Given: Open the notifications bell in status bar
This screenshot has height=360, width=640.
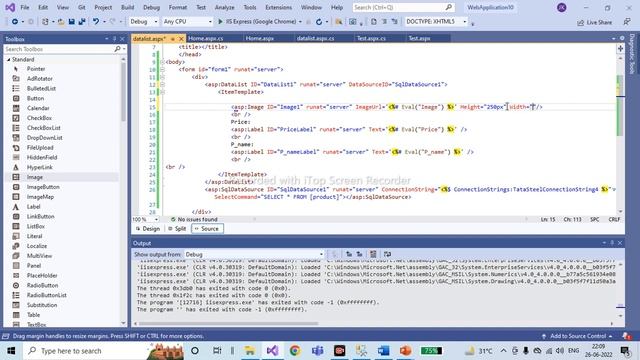Looking at the screenshot, I should 626,336.
